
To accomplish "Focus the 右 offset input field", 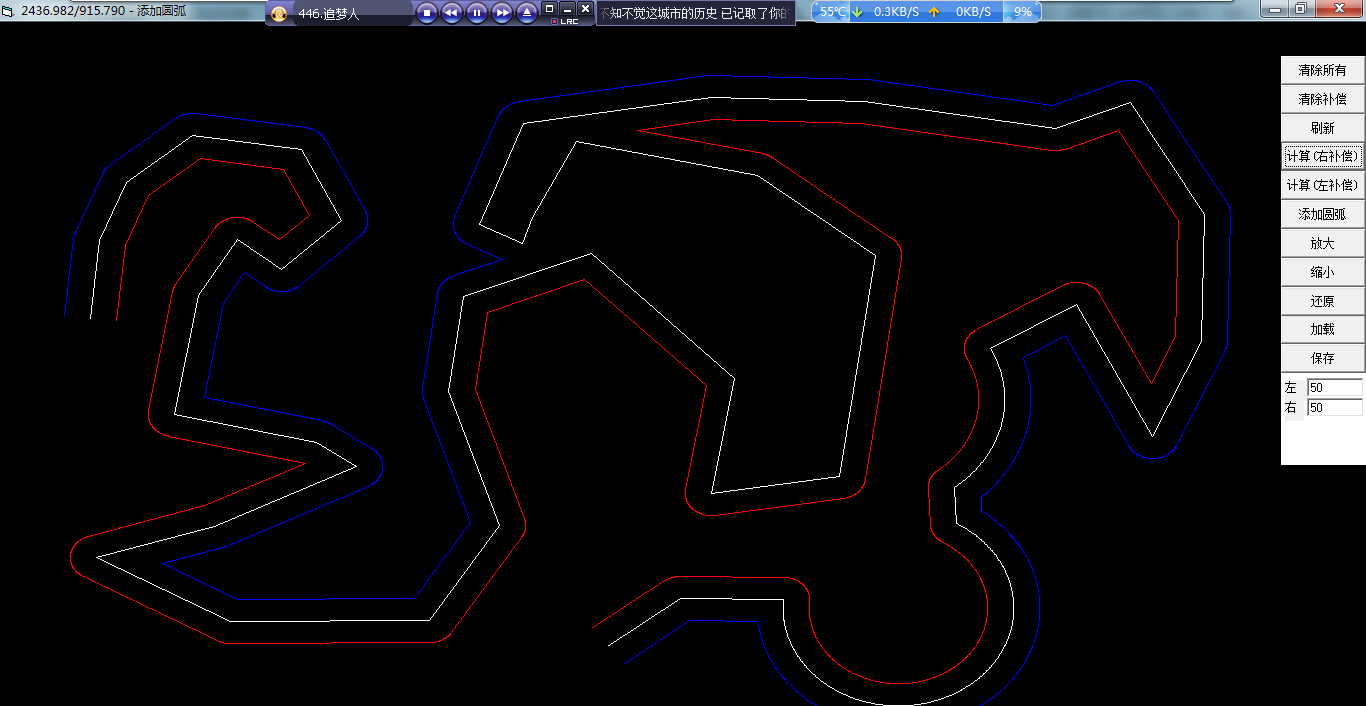I will point(1335,407).
